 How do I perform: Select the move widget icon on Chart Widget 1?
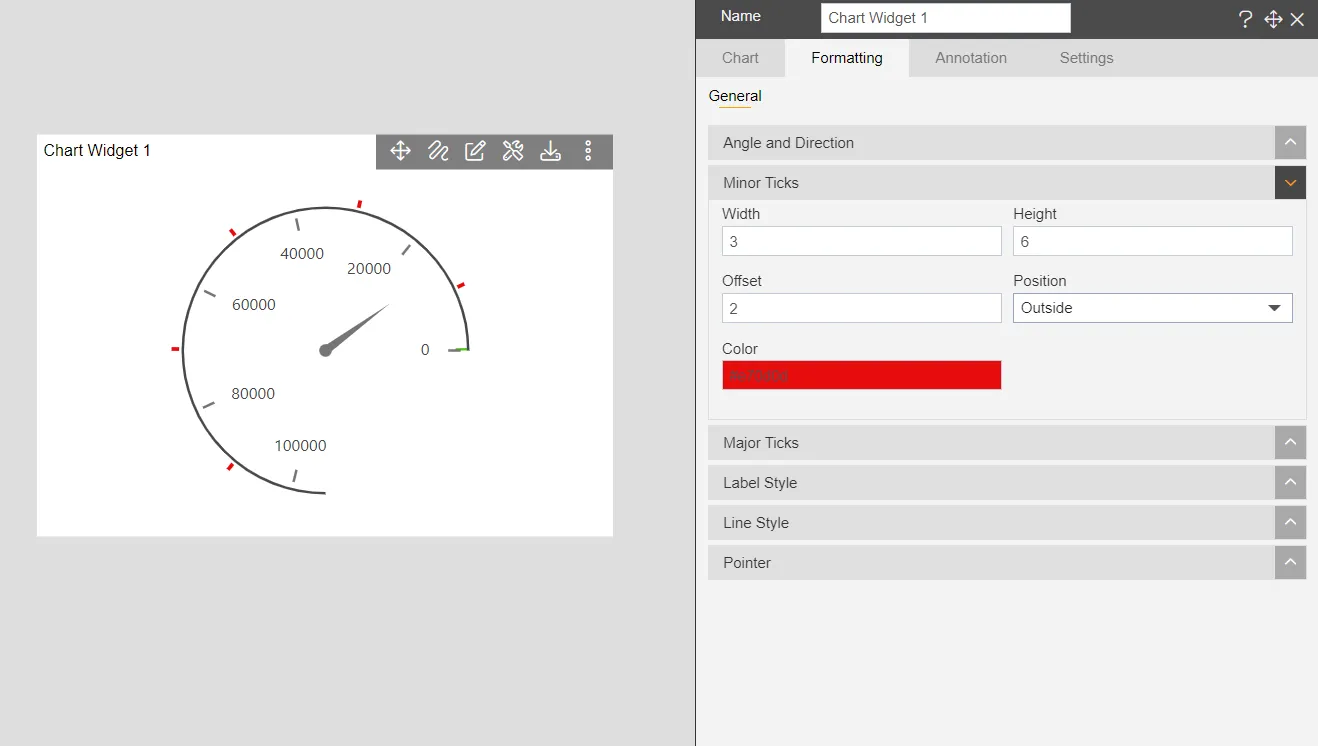coord(399,151)
